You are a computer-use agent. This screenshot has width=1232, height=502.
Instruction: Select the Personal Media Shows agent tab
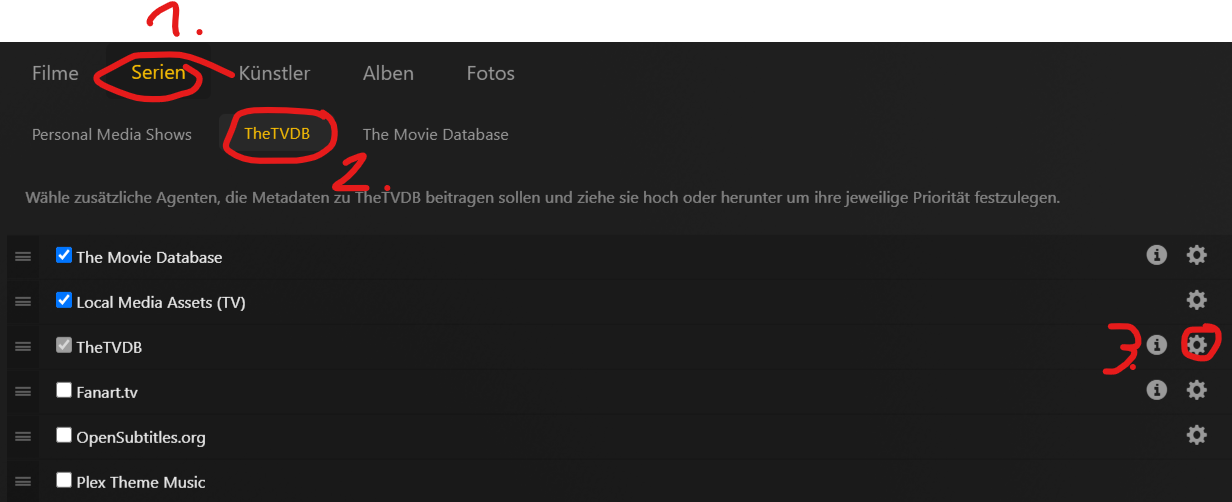click(x=112, y=134)
